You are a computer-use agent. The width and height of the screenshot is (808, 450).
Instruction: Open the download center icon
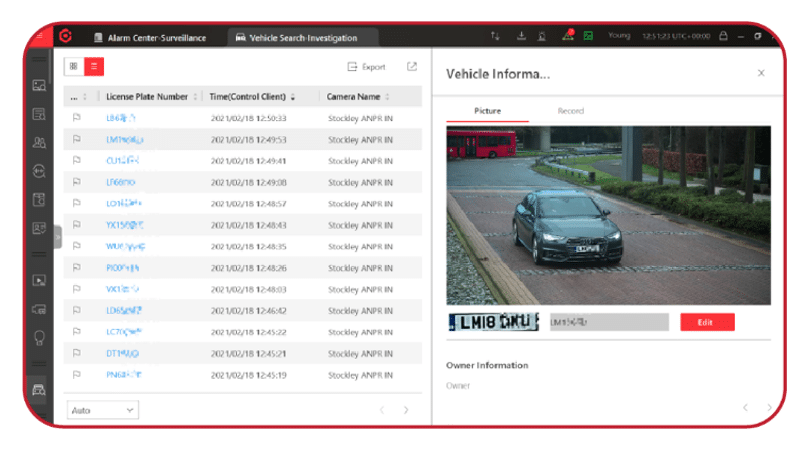pos(521,36)
